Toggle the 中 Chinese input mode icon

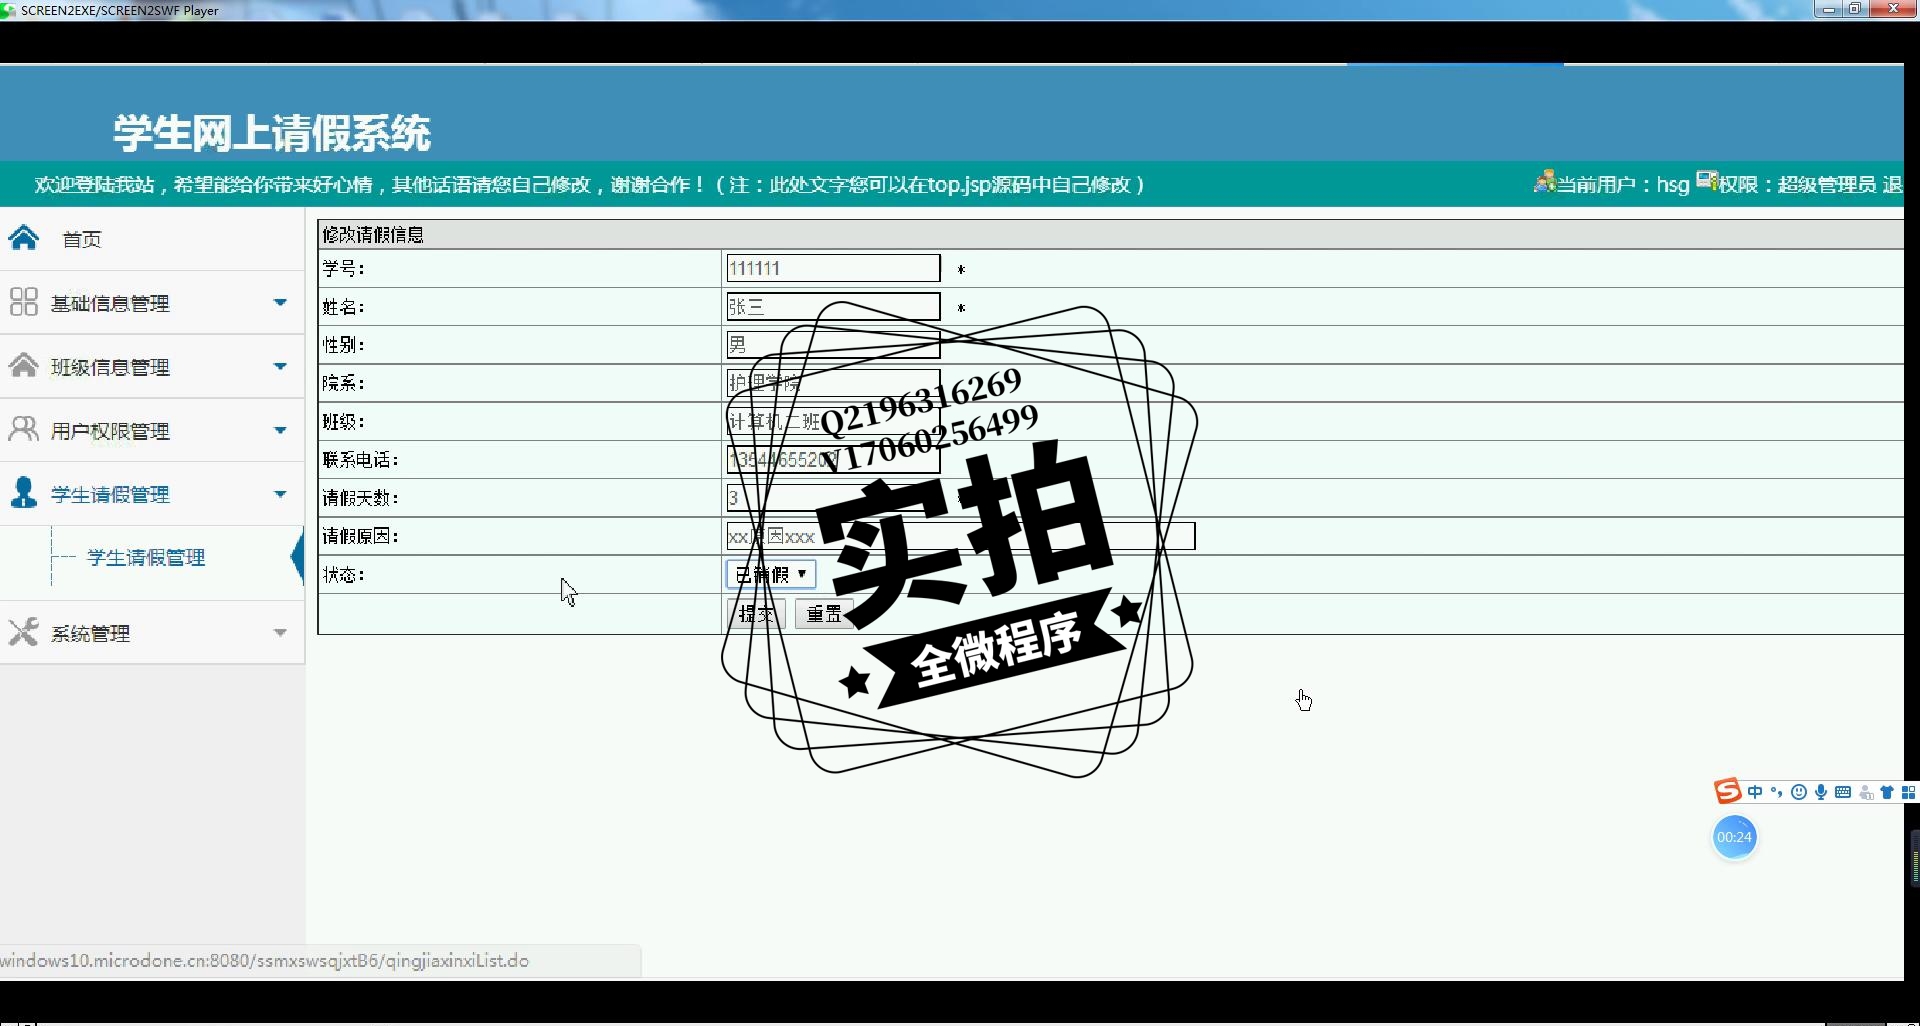[x=1755, y=792]
